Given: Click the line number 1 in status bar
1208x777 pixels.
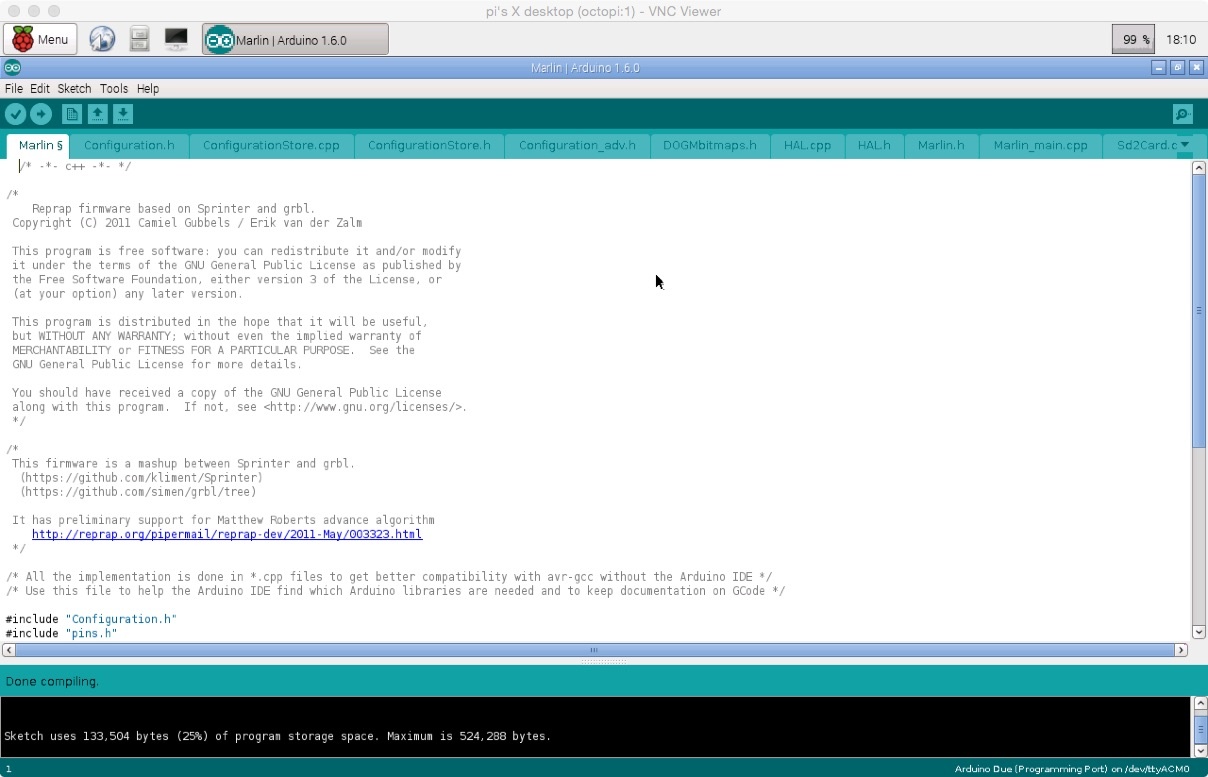Looking at the screenshot, I should 8,769.
